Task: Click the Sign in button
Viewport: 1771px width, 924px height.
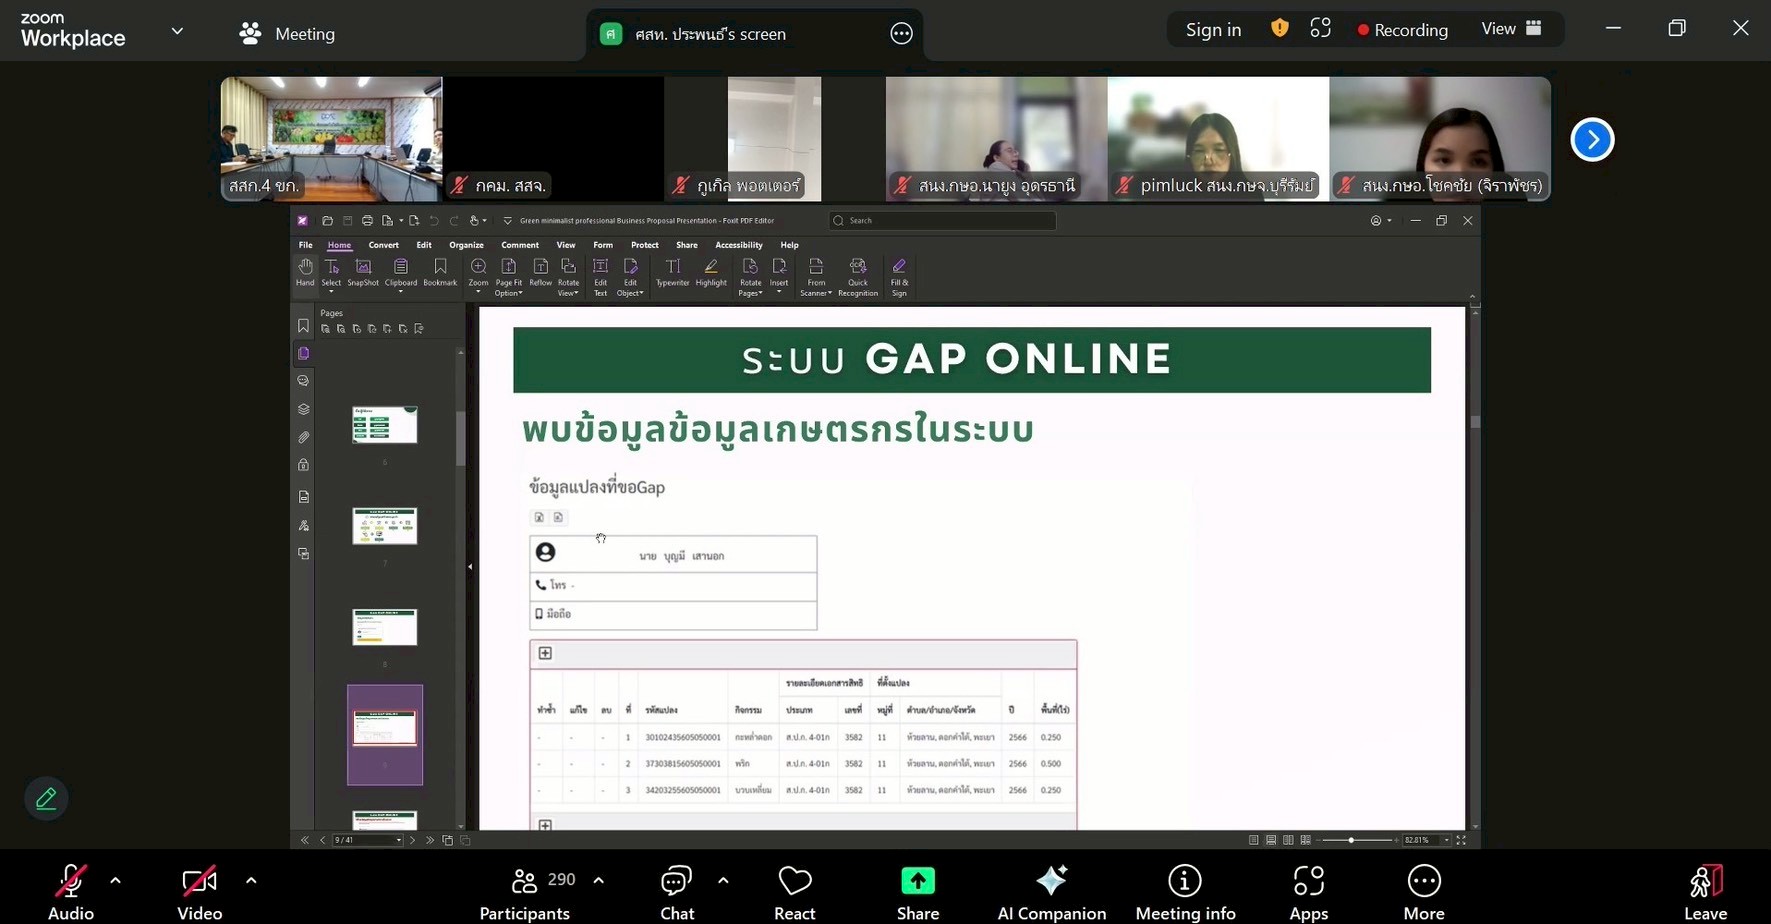Action: pos(1213,30)
